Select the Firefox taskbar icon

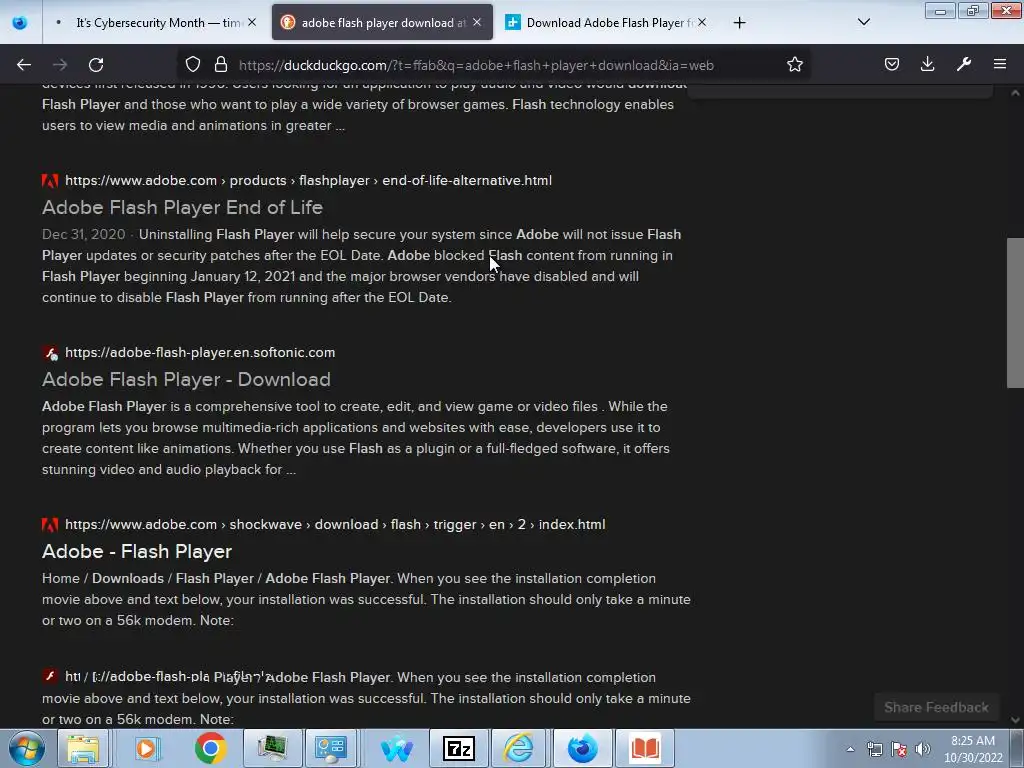click(x=582, y=748)
